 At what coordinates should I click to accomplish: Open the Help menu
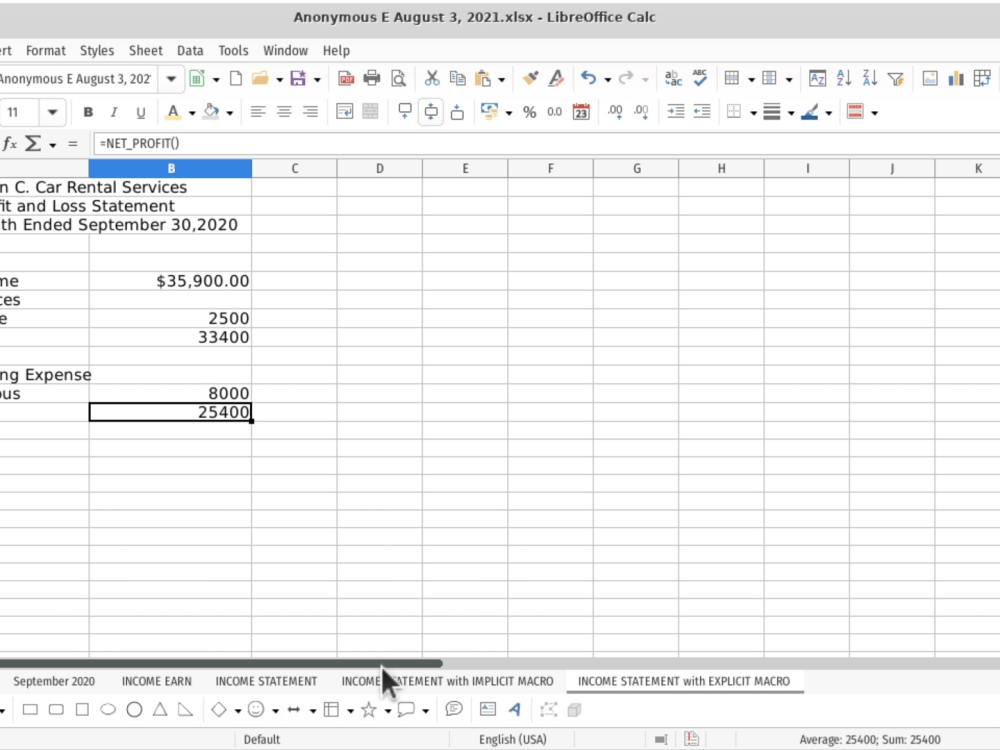click(336, 50)
